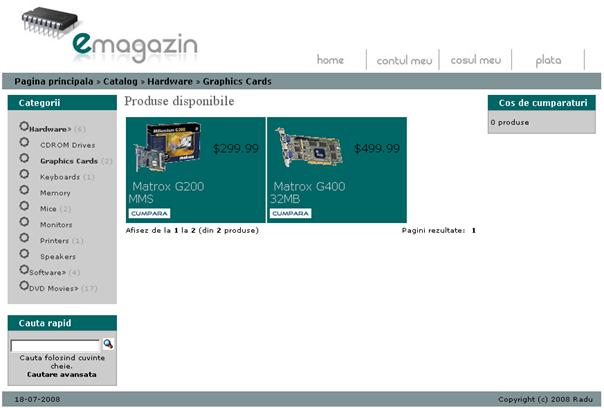Select Keyboards category
The width and height of the screenshot is (604, 408).
click(60, 177)
